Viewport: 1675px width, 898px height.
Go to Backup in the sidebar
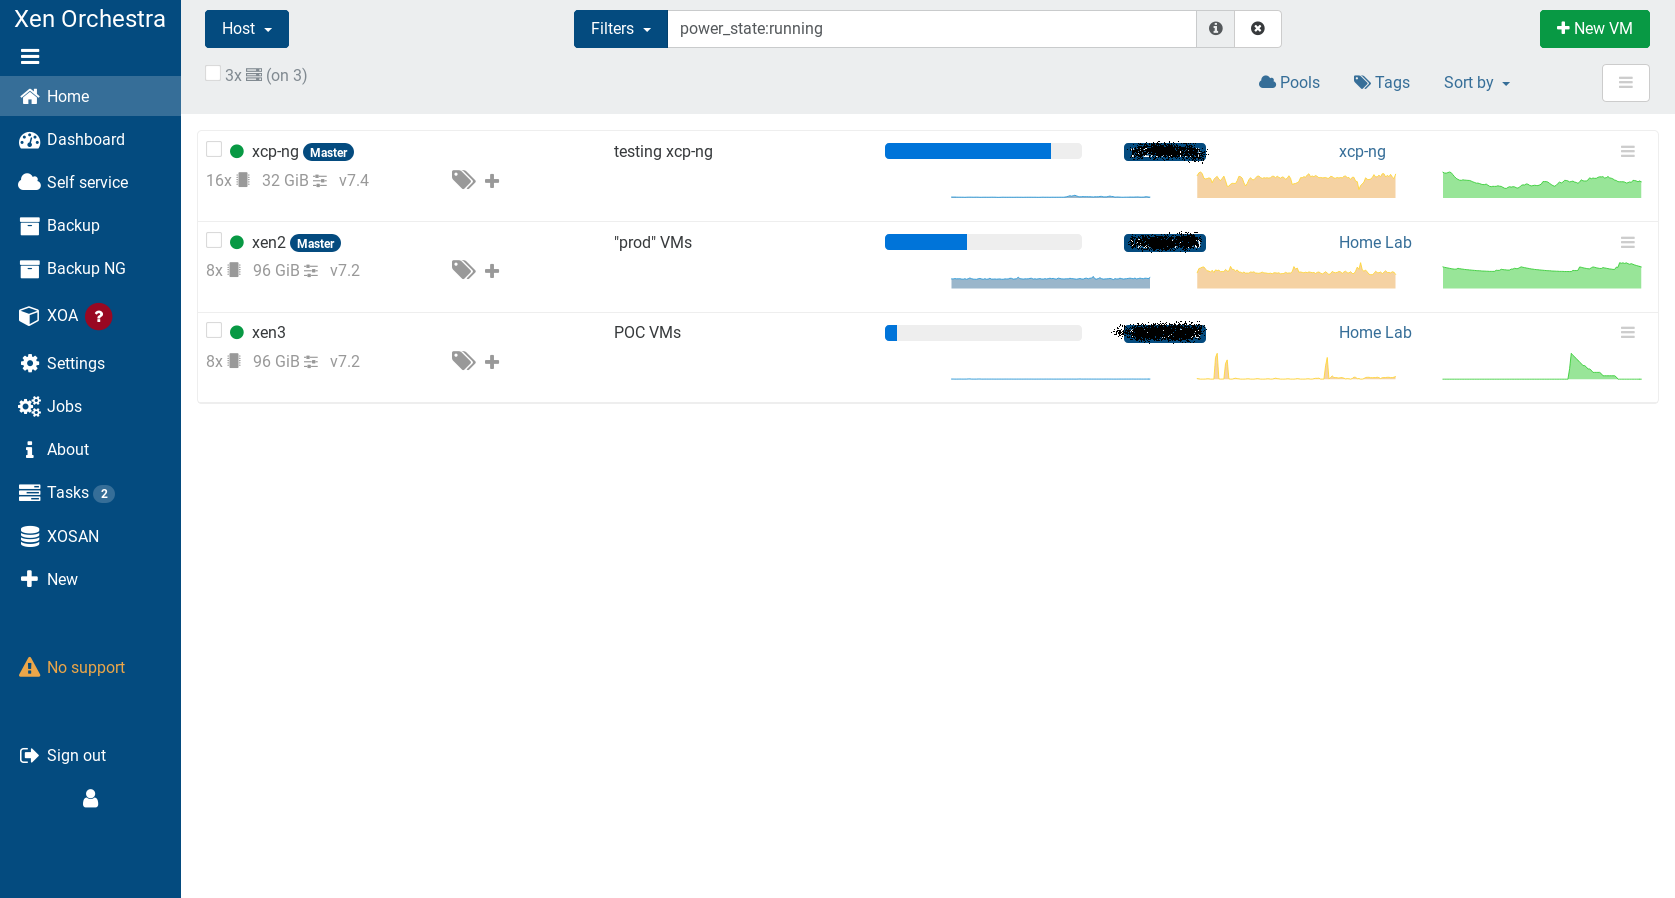[x=90, y=225]
